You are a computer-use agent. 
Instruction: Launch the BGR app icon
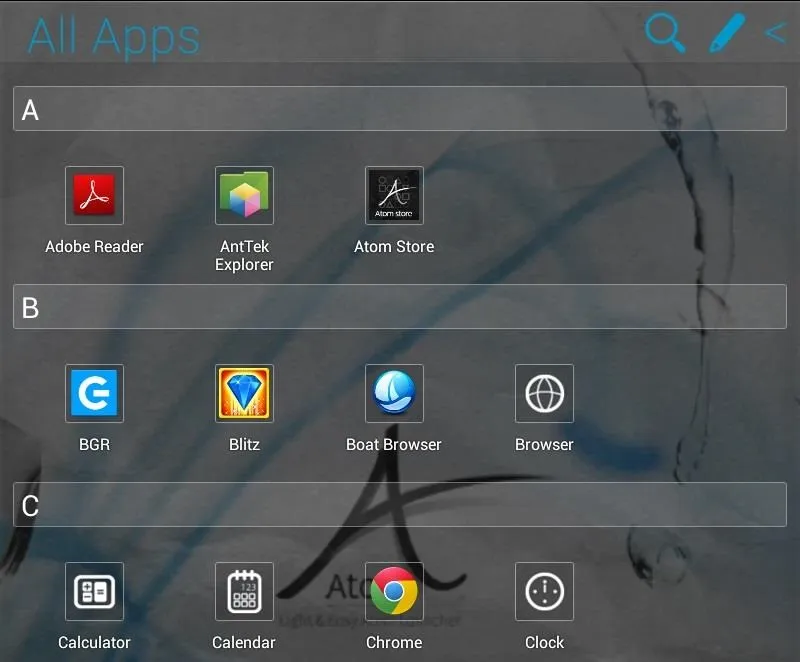tap(94, 393)
